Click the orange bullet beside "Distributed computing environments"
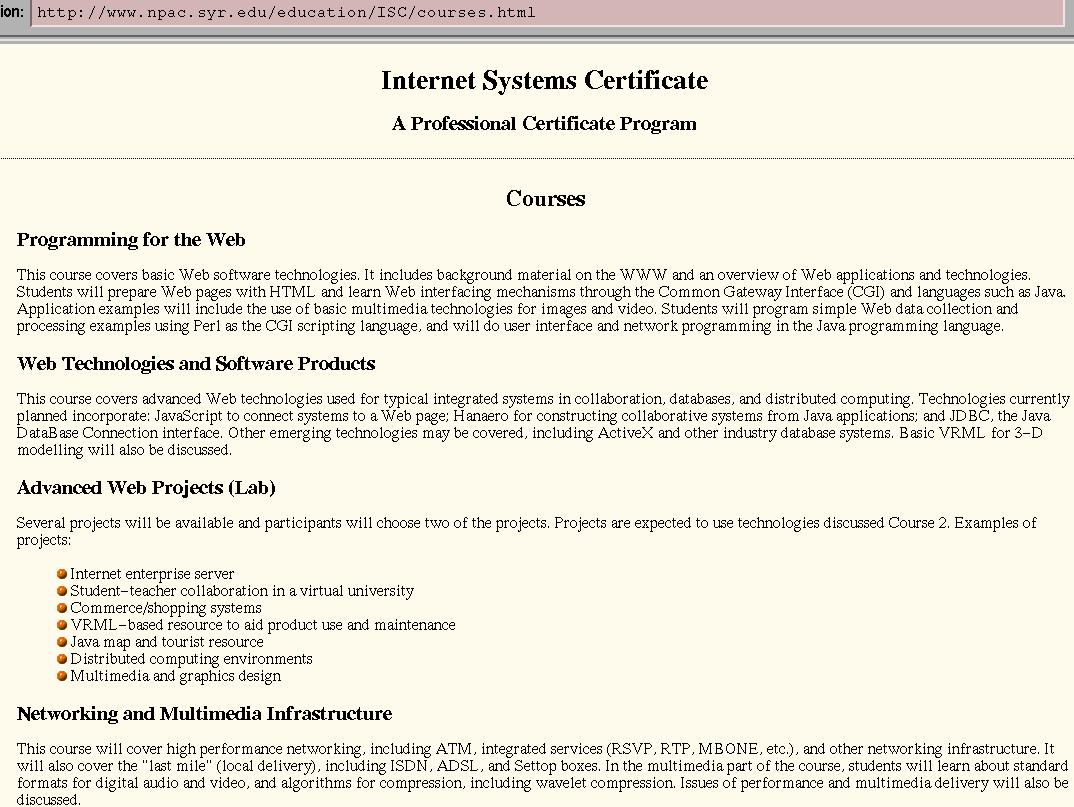The width and height of the screenshot is (1074, 807). pyautogui.click(x=62, y=659)
